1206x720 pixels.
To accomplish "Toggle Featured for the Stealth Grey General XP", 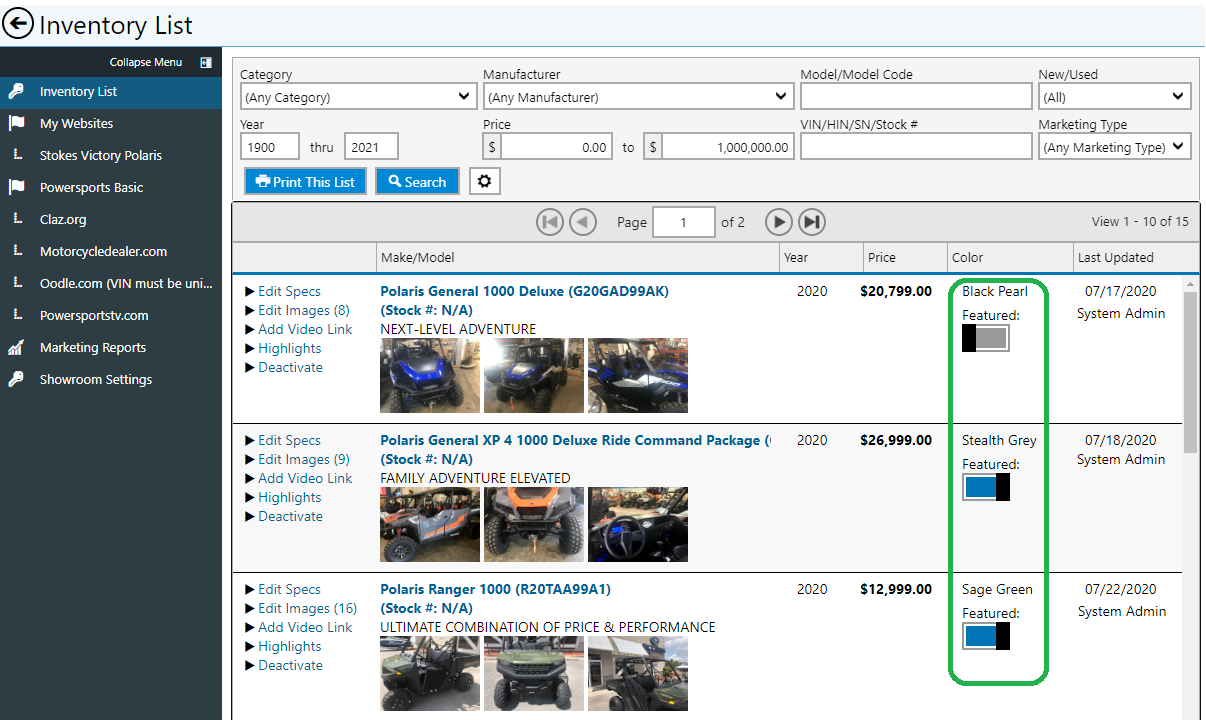I will click(x=985, y=487).
